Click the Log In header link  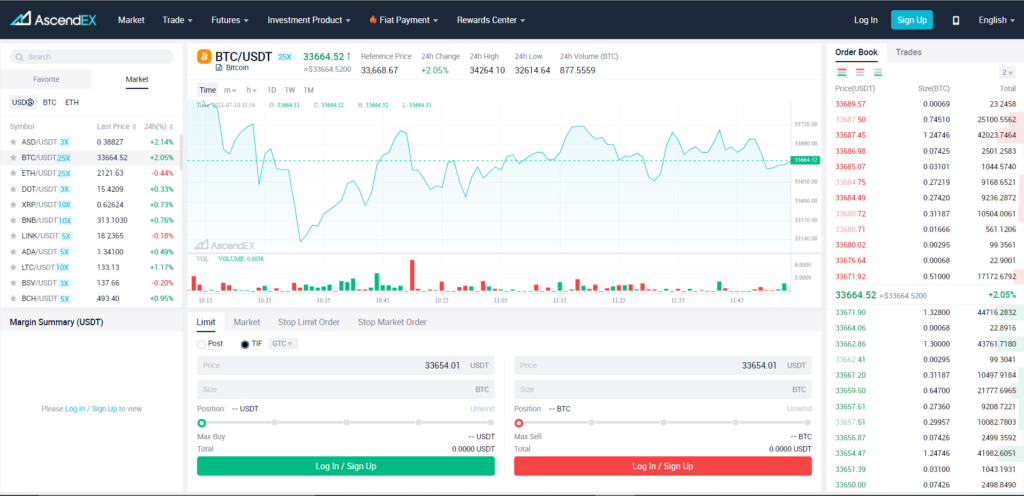click(x=866, y=20)
